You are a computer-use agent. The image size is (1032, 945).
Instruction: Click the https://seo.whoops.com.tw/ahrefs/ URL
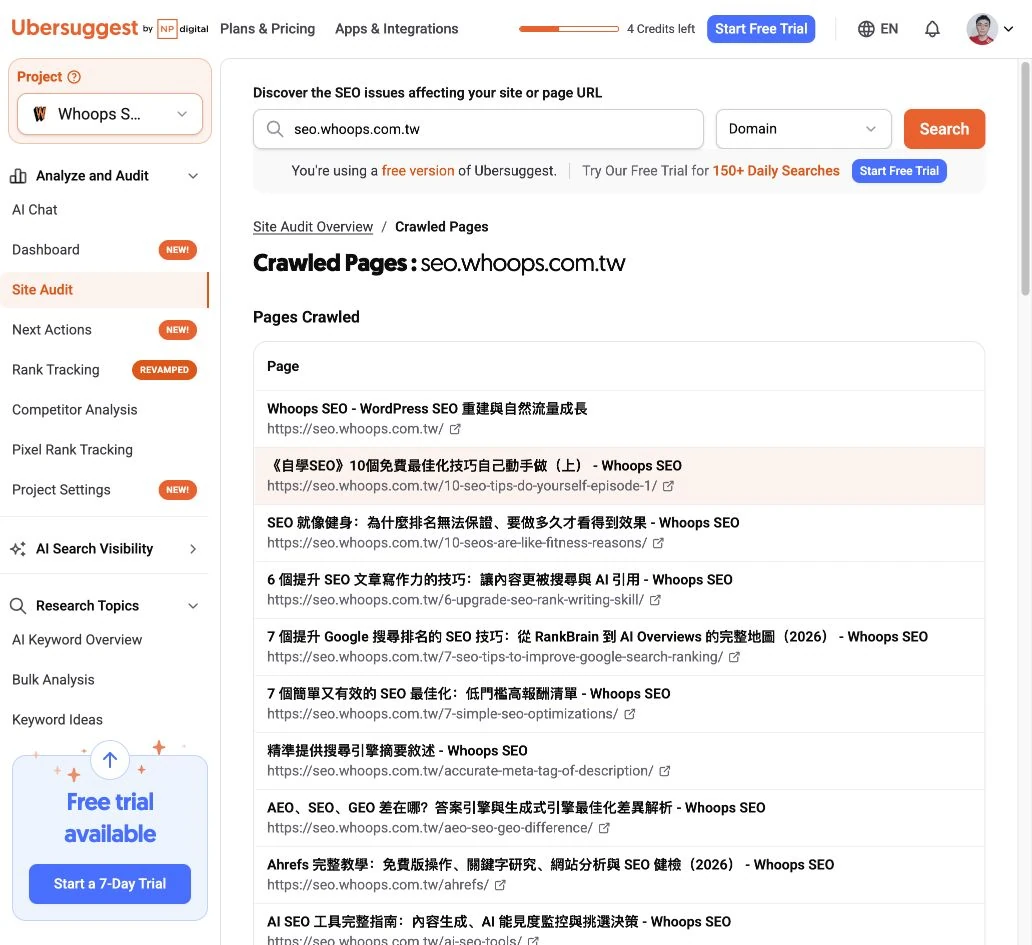(x=378, y=885)
